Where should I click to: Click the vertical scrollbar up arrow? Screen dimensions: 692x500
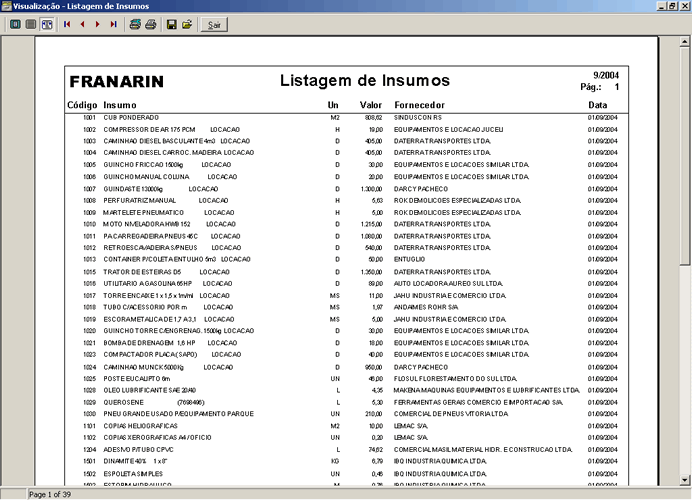(x=684, y=41)
